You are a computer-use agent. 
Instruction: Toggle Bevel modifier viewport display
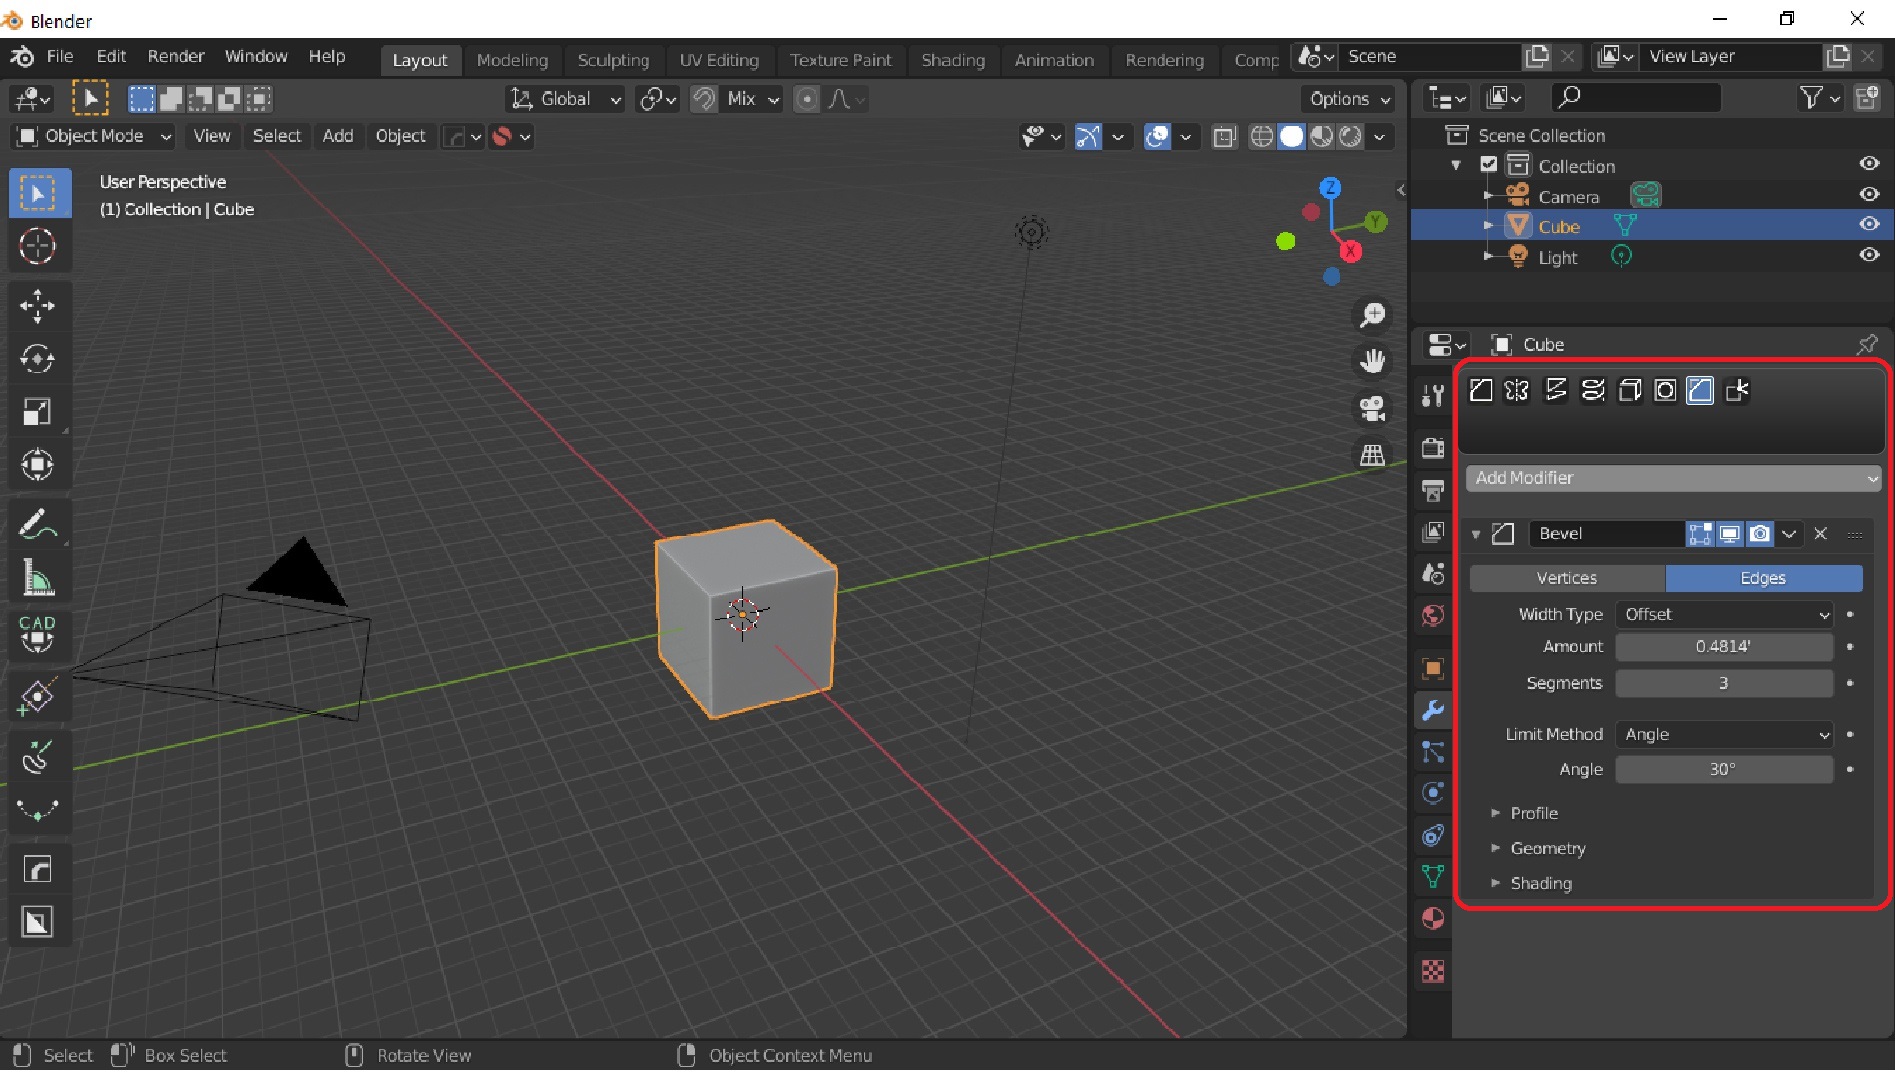point(1729,533)
